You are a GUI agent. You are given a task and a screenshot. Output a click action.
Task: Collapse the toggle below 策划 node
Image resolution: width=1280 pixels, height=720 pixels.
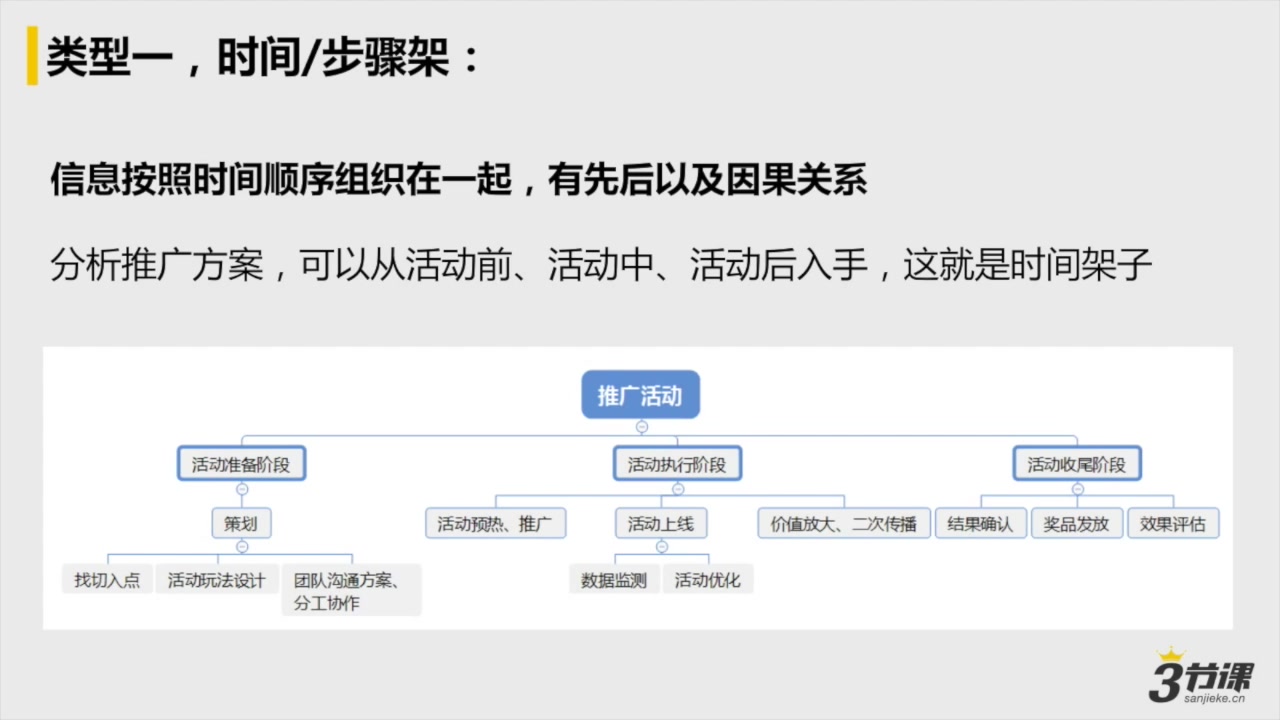241,546
